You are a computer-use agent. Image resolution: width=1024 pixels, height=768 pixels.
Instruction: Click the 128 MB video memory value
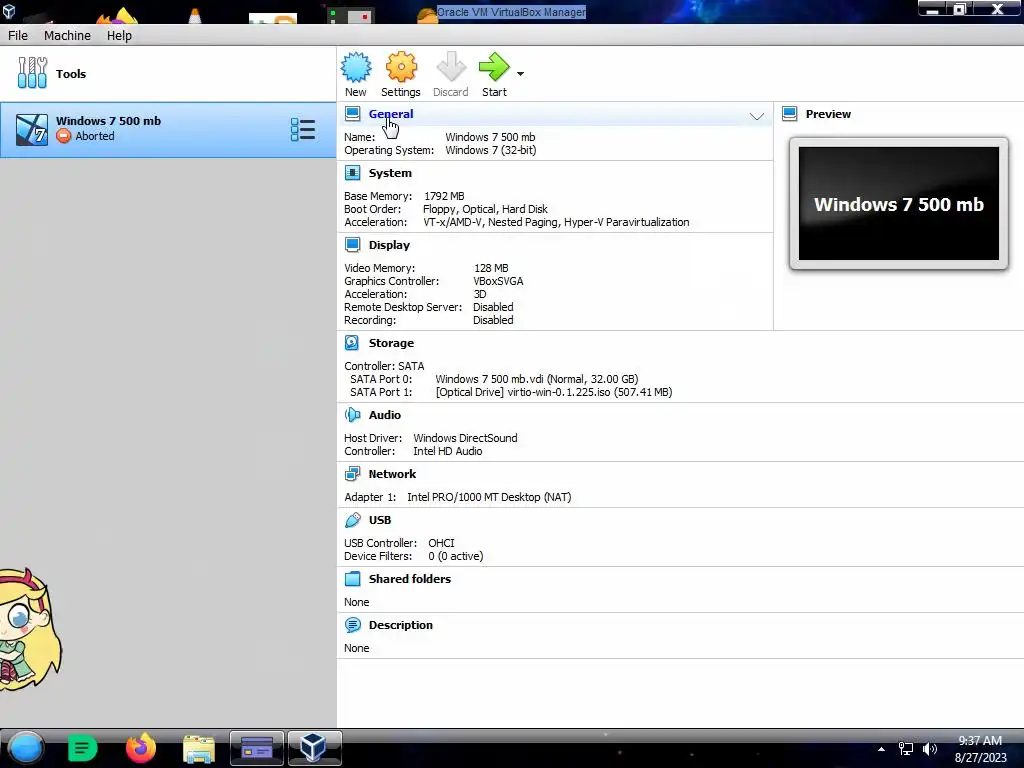point(490,268)
